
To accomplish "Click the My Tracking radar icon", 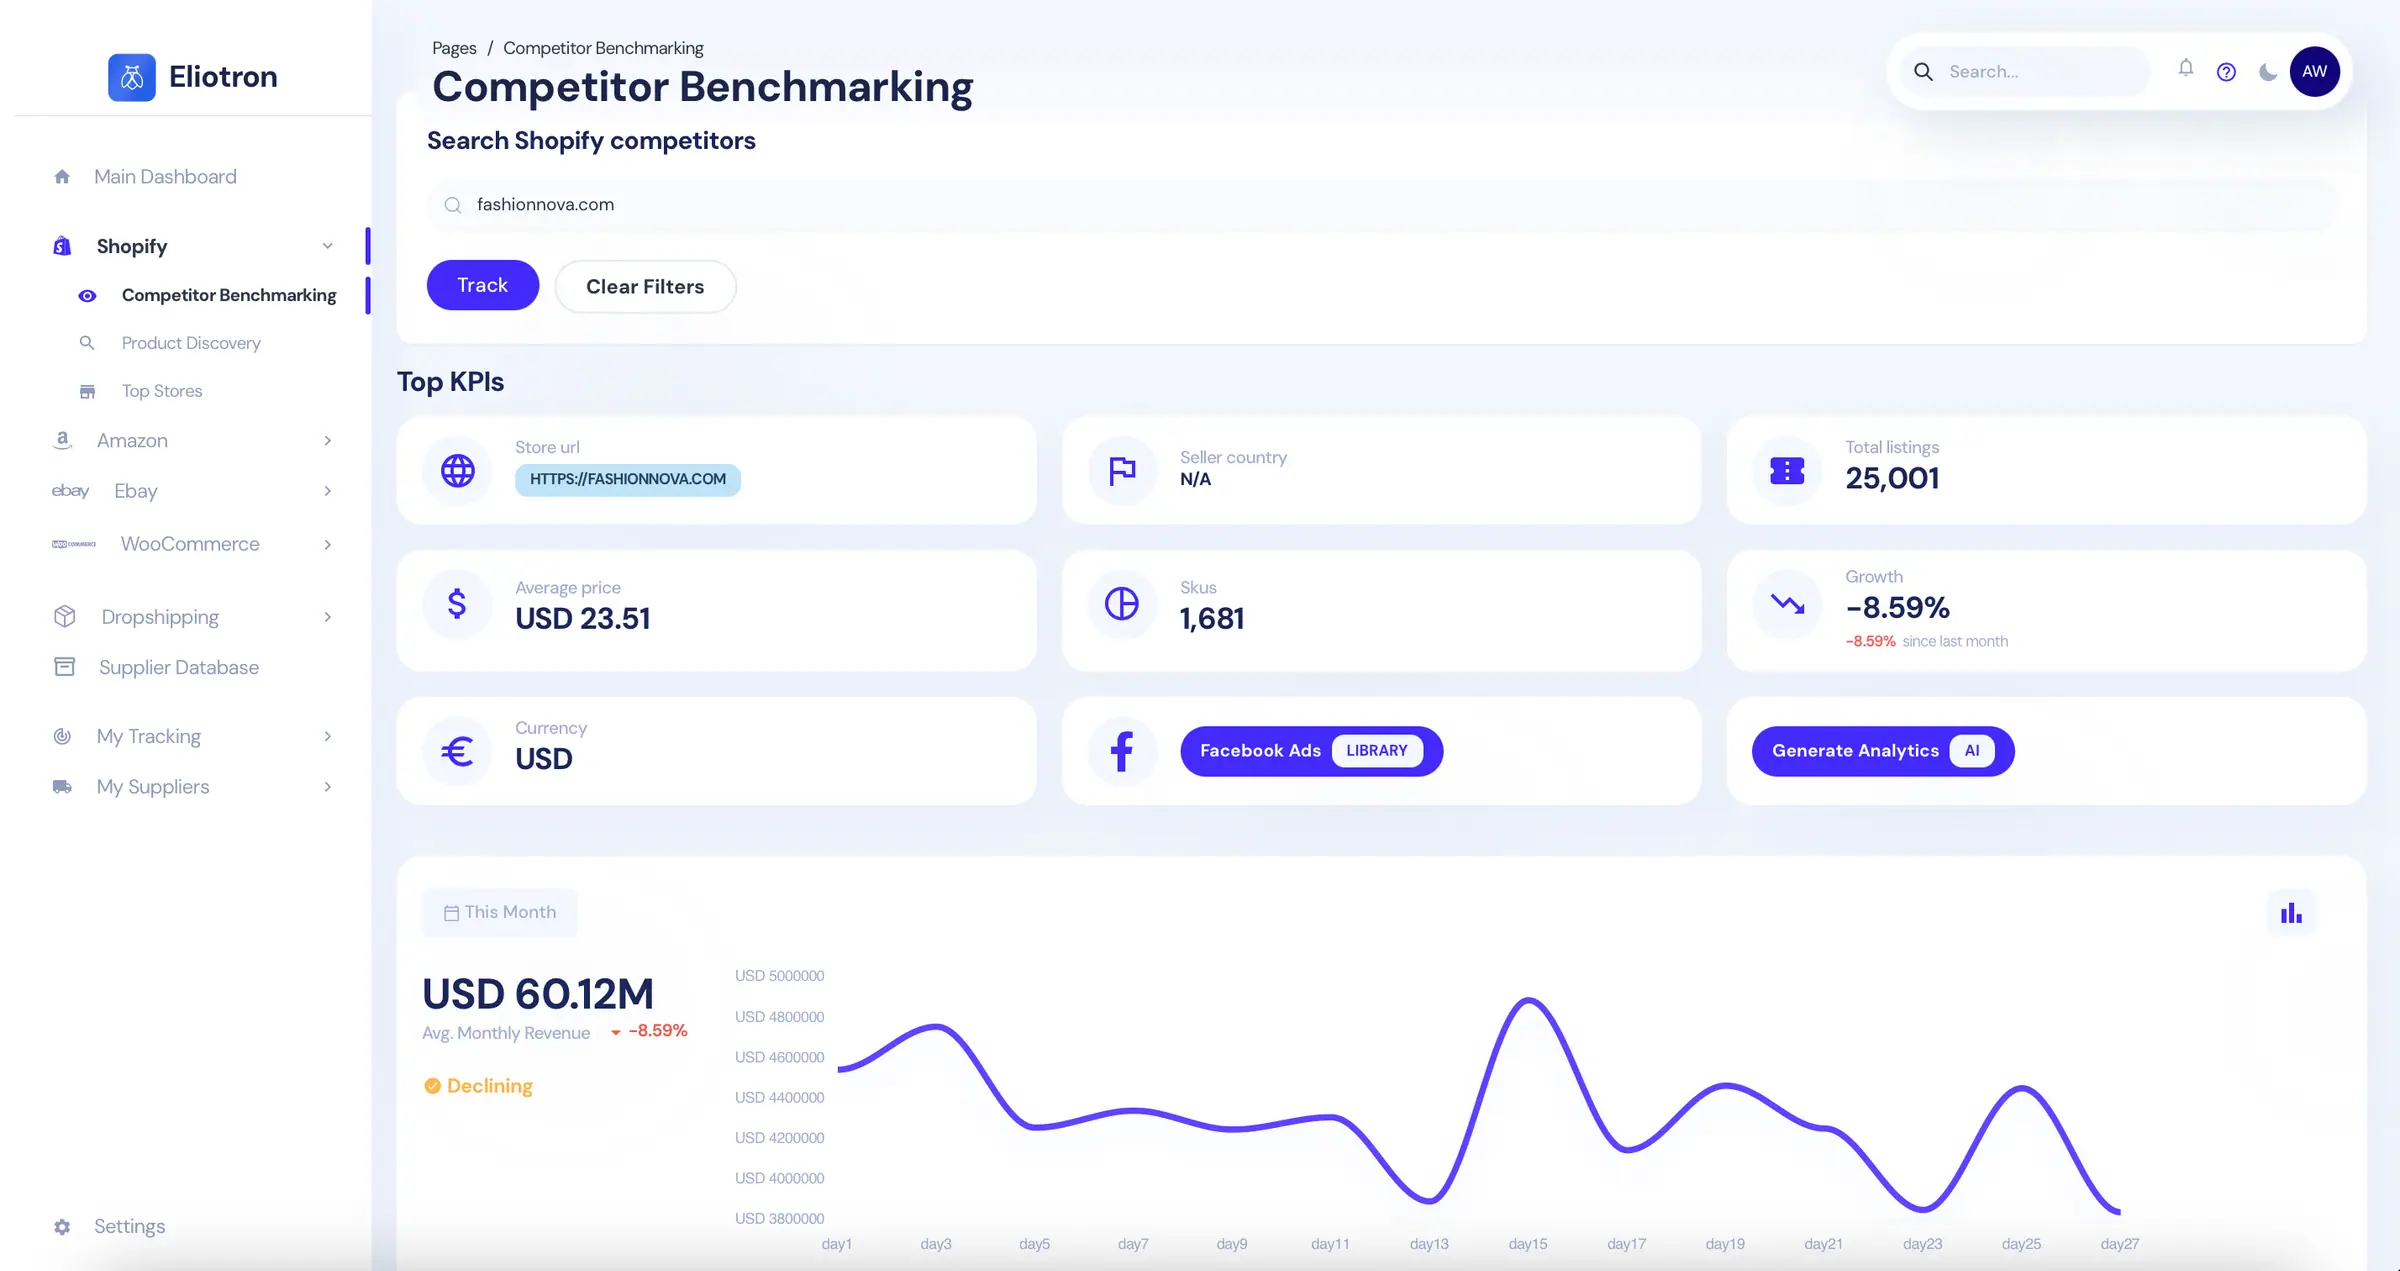I will click(x=62, y=736).
